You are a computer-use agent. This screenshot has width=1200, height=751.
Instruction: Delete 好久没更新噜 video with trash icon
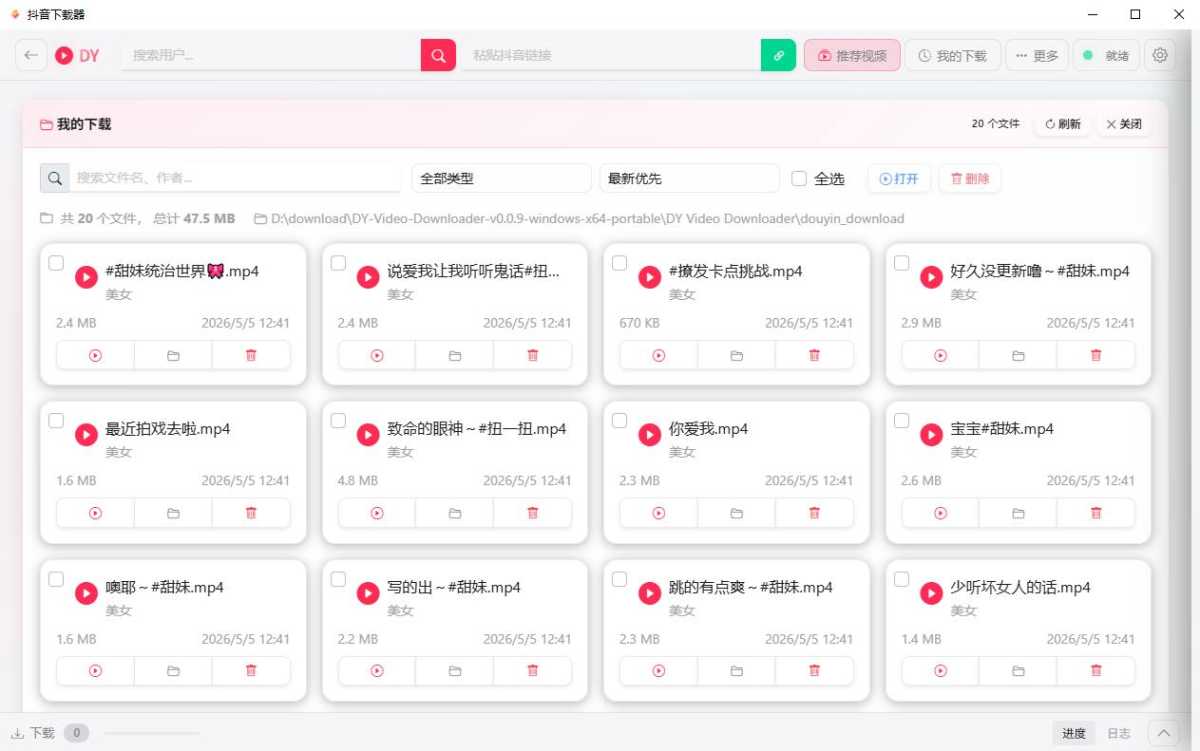tap(1096, 355)
